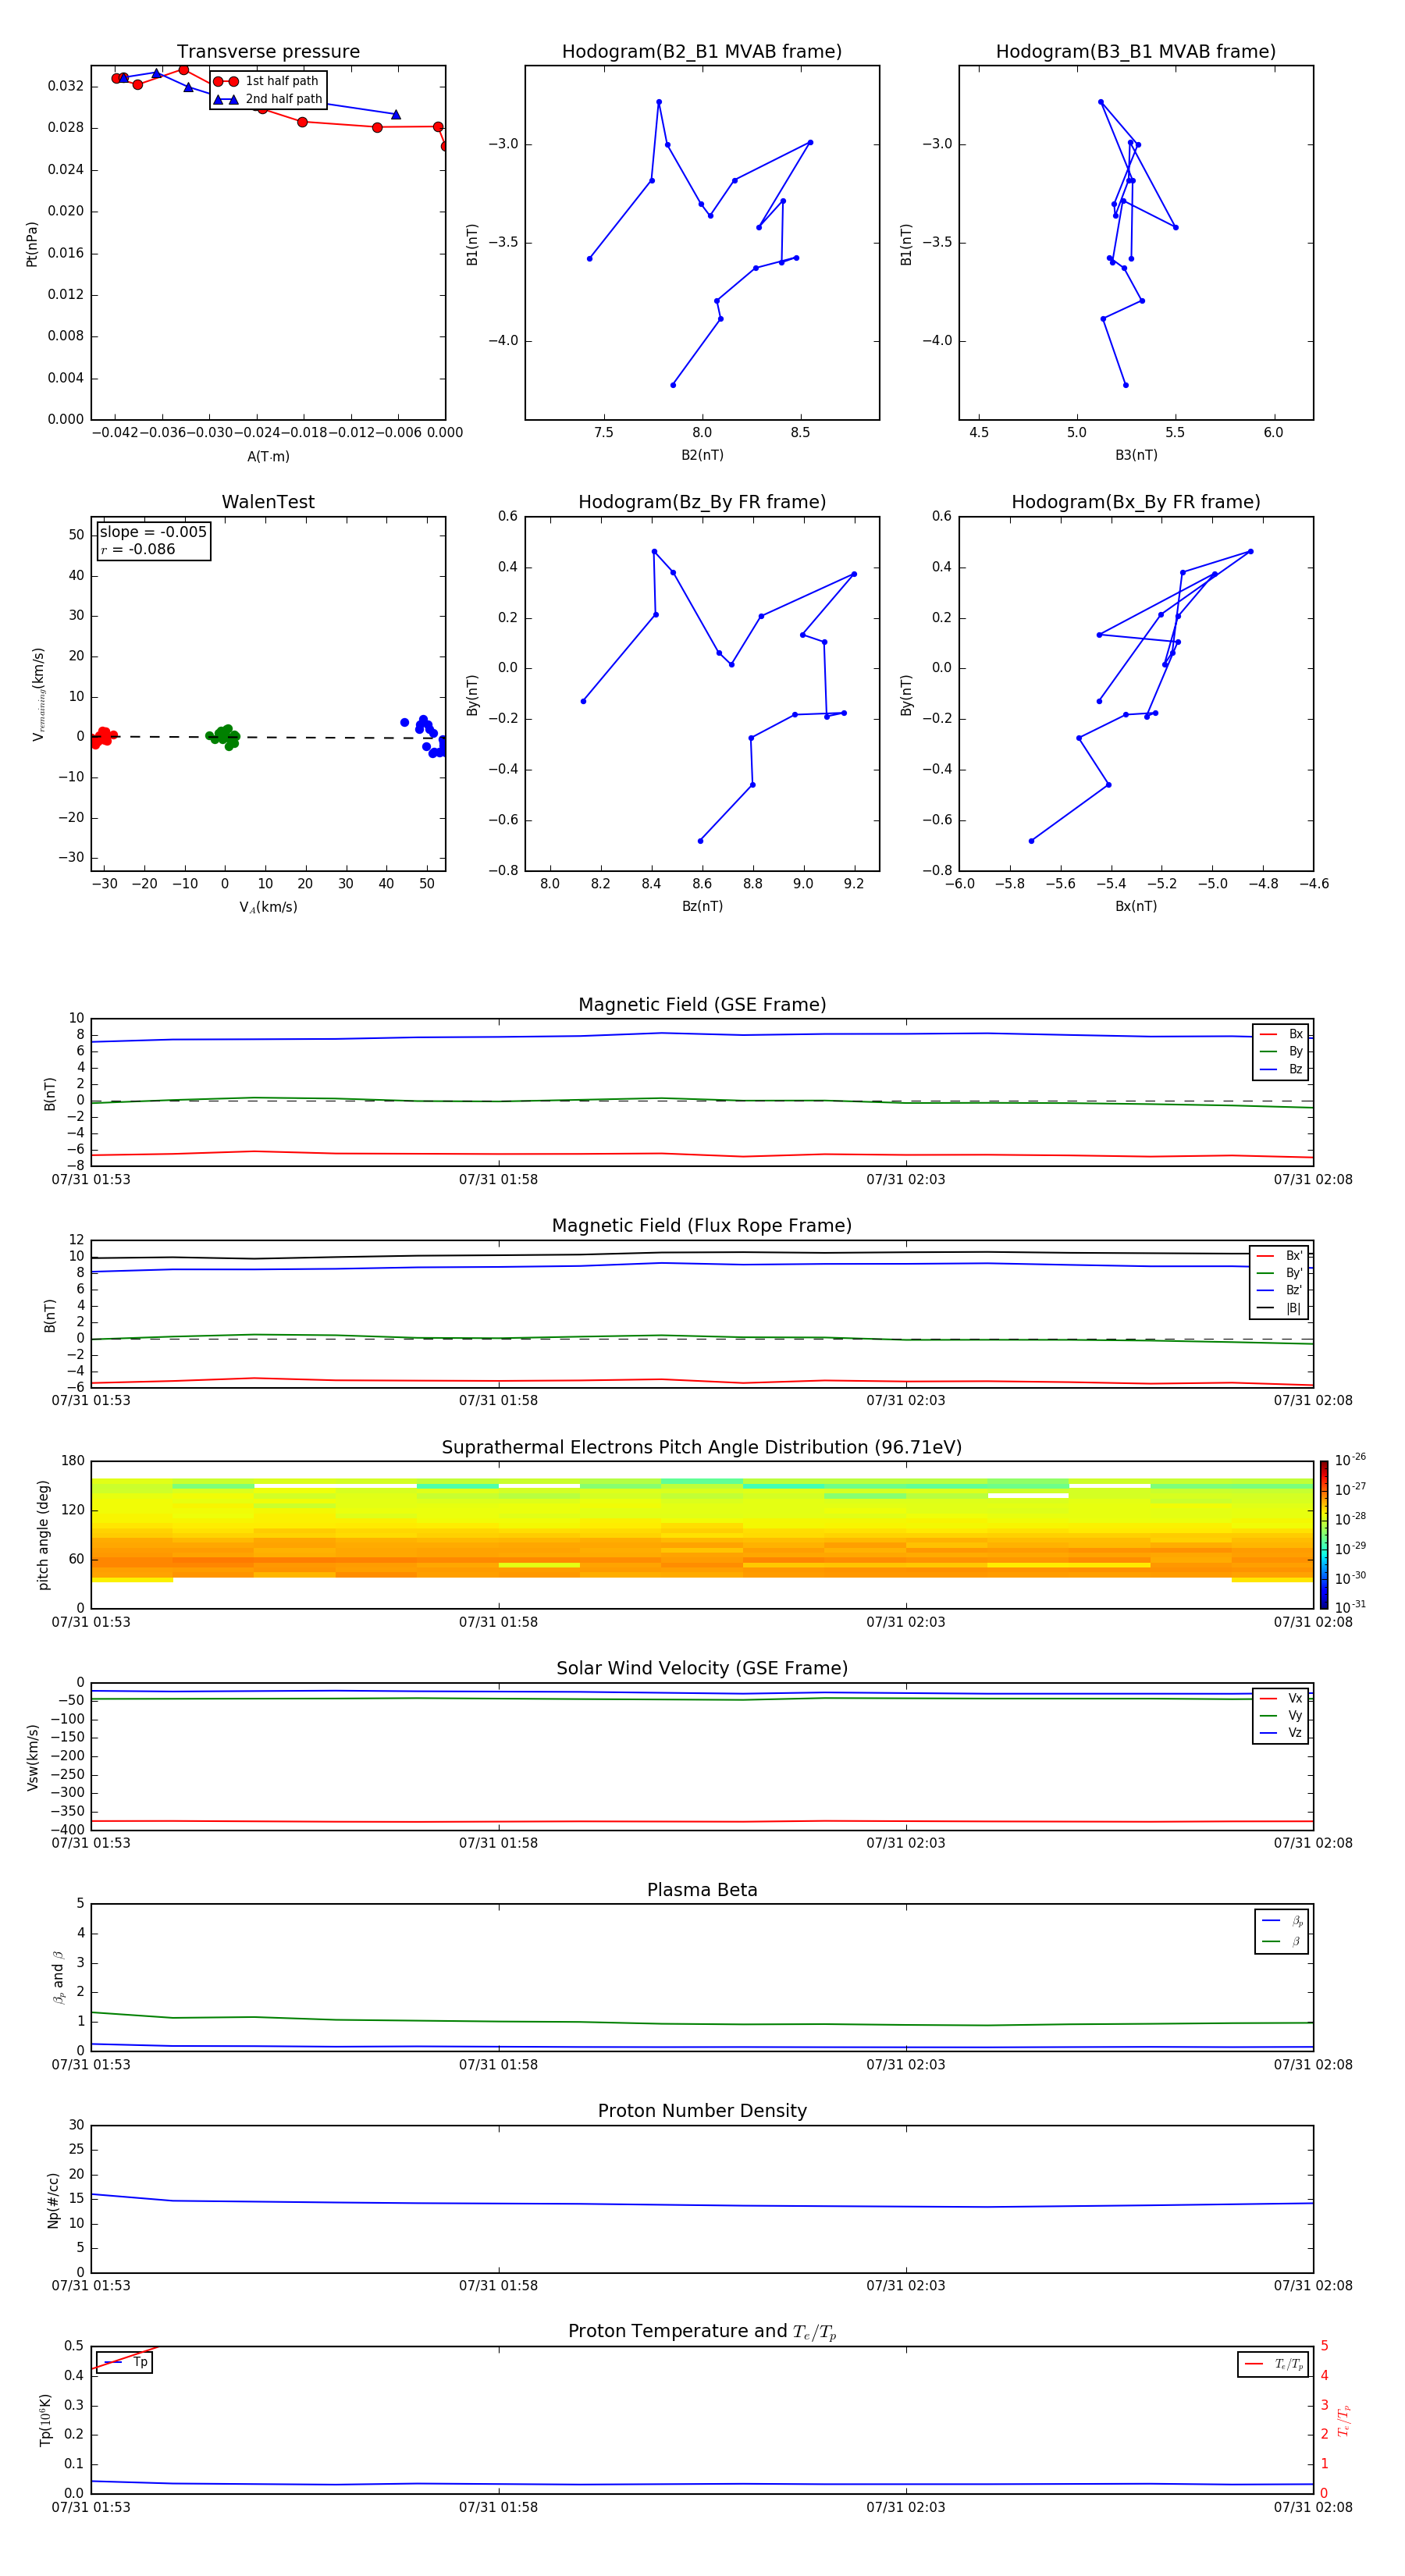The image size is (1405, 2576).
Task: Select the βp legend entry in Plasma Beta plot
Action: point(1282,1921)
